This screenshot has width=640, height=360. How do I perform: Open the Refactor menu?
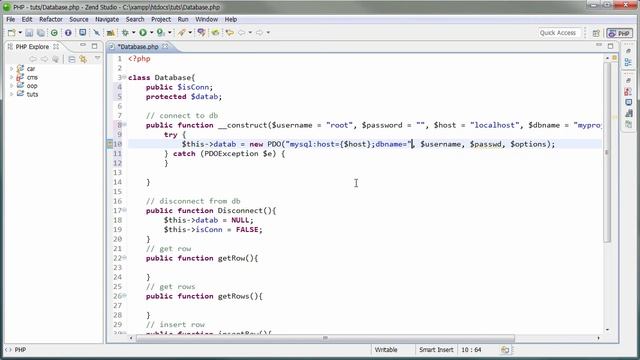click(x=51, y=19)
